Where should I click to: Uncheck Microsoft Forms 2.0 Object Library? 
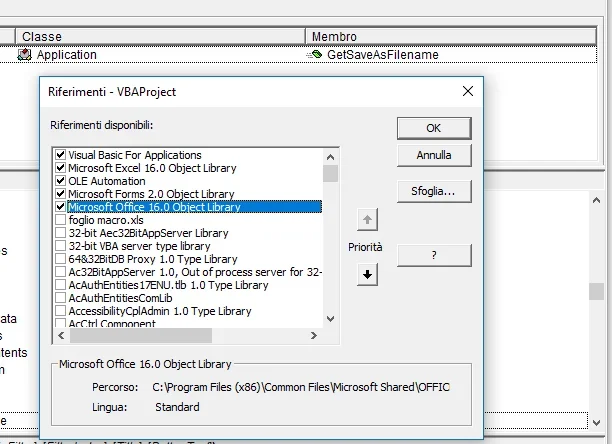(x=60, y=194)
